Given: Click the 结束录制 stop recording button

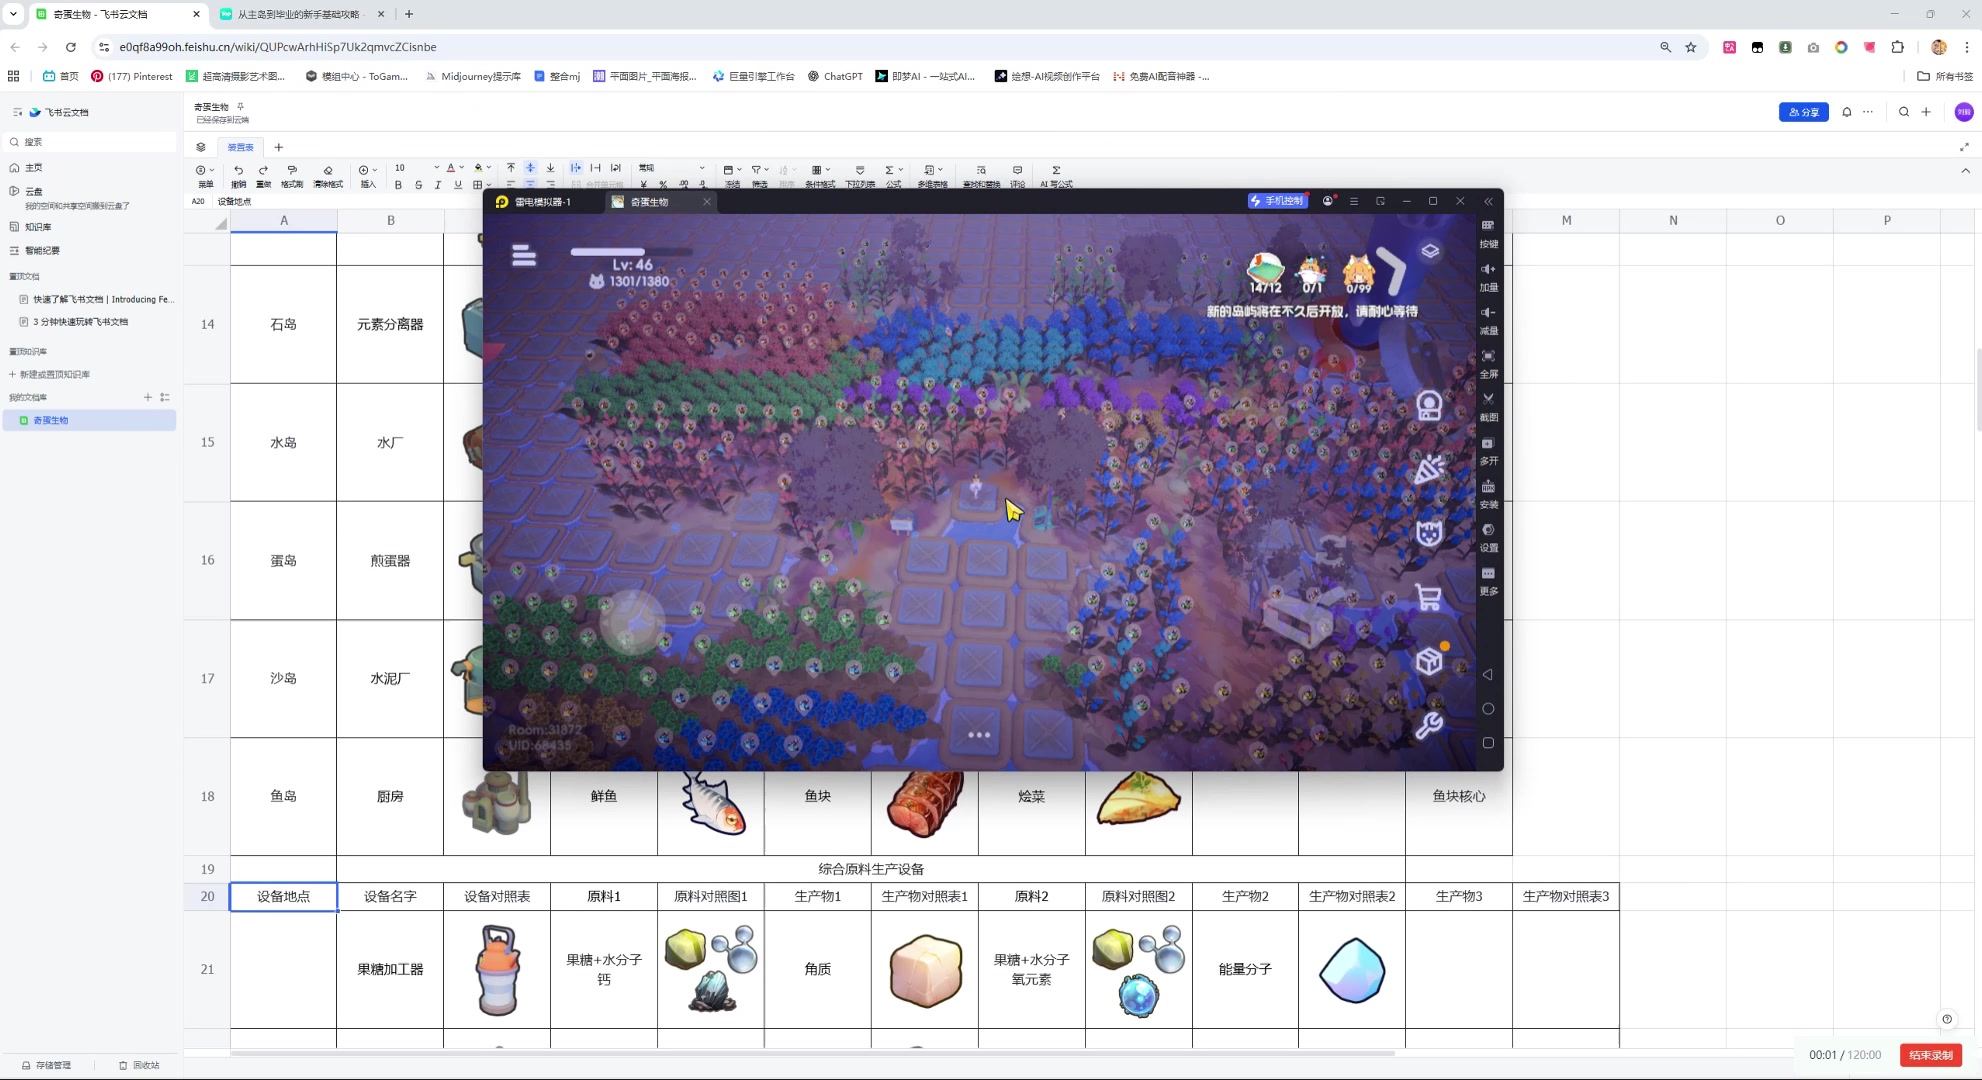Looking at the screenshot, I should tap(1931, 1055).
